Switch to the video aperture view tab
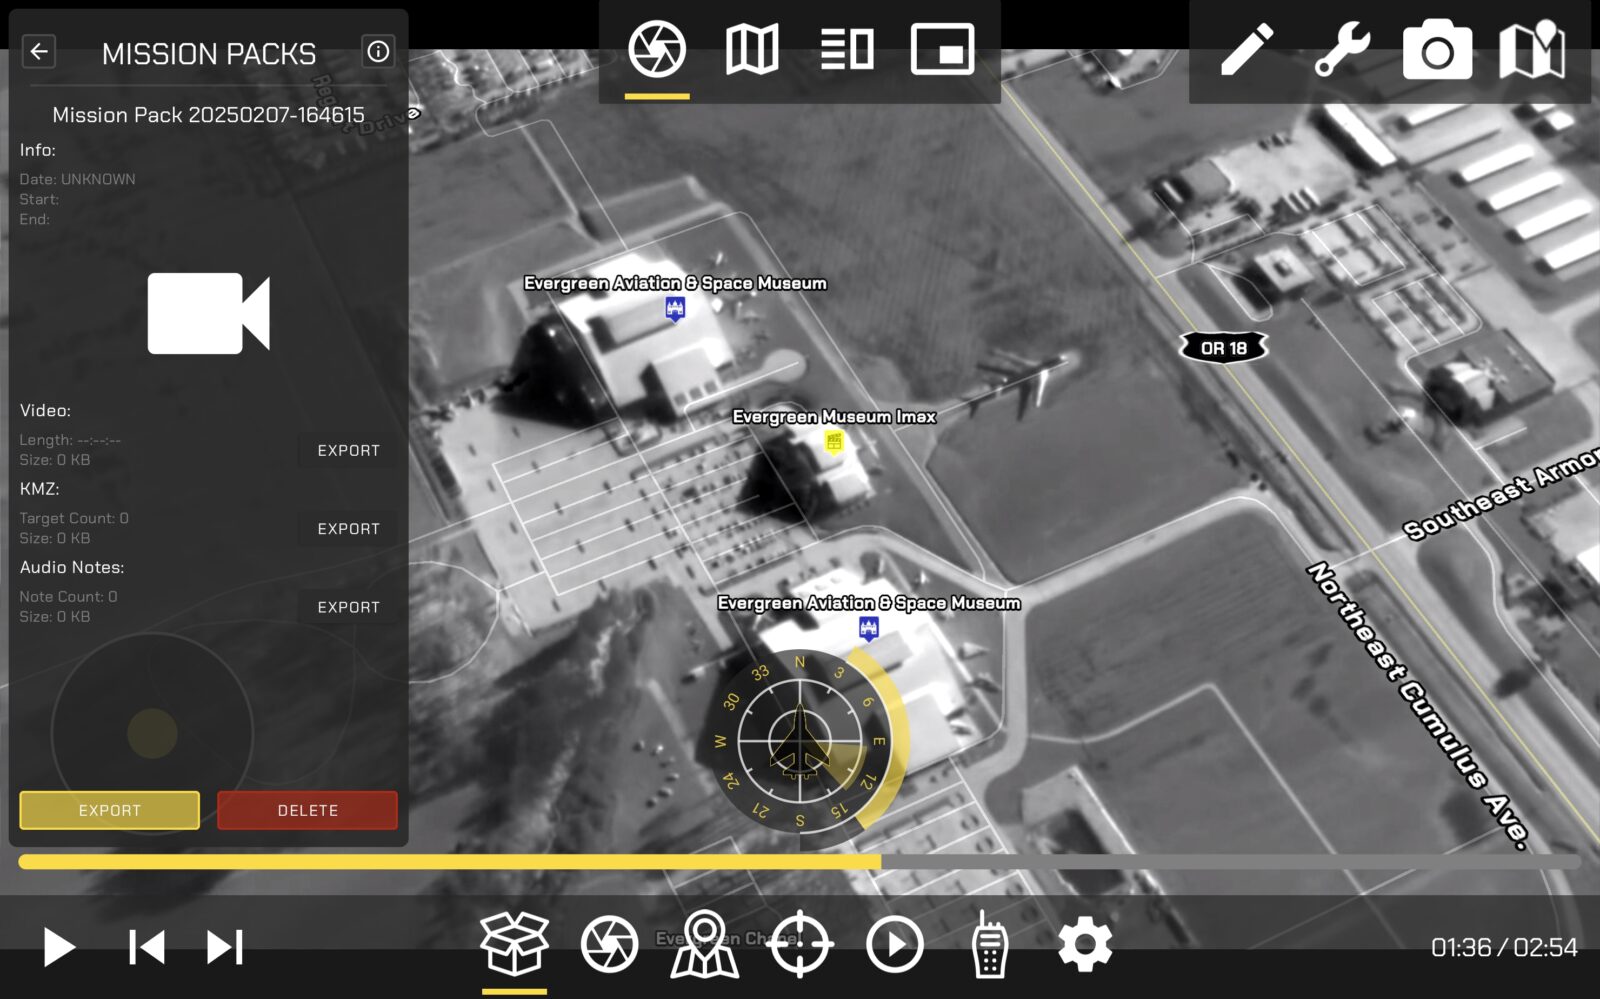This screenshot has width=1600, height=999. coord(657,49)
